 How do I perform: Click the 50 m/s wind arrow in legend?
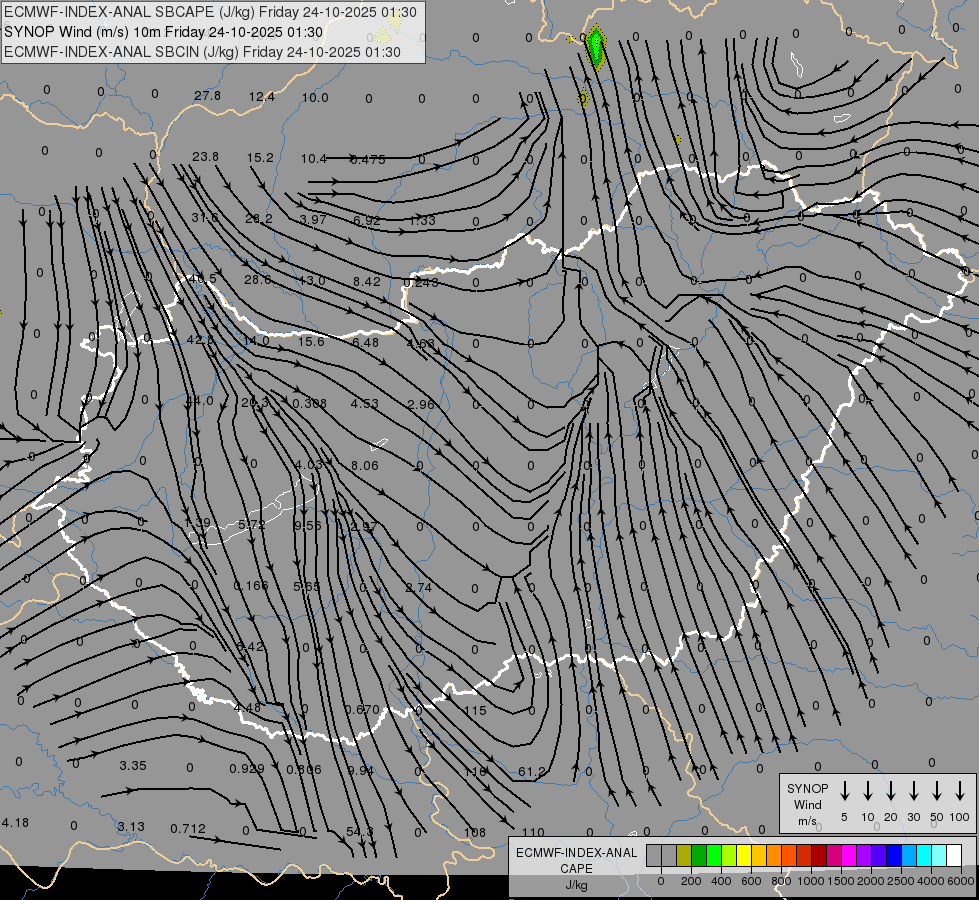point(937,791)
